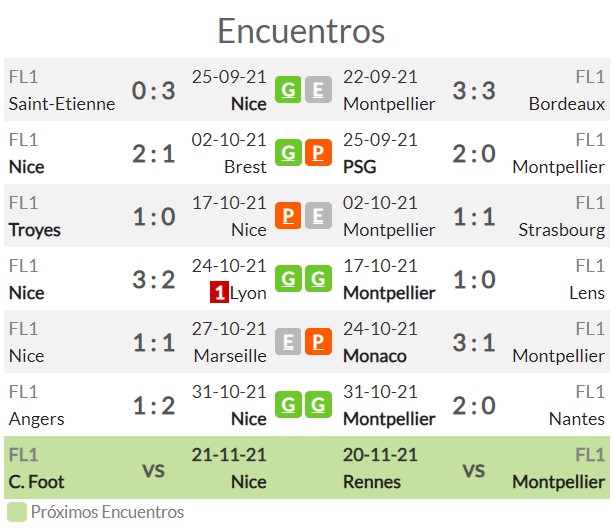612x532 pixels.
Task: Click green G badge for Saint-Etienne vs Nice
Action: point(288,90)
